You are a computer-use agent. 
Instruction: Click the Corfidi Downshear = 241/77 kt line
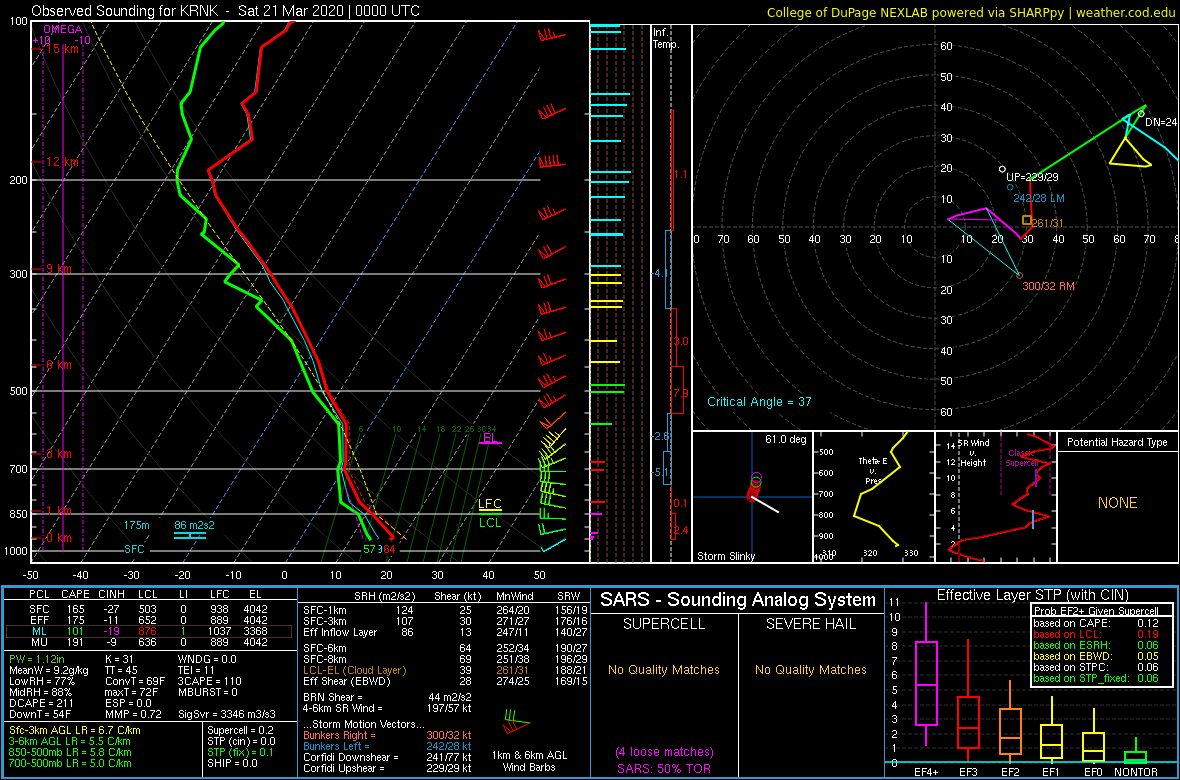tap(387, 757)
